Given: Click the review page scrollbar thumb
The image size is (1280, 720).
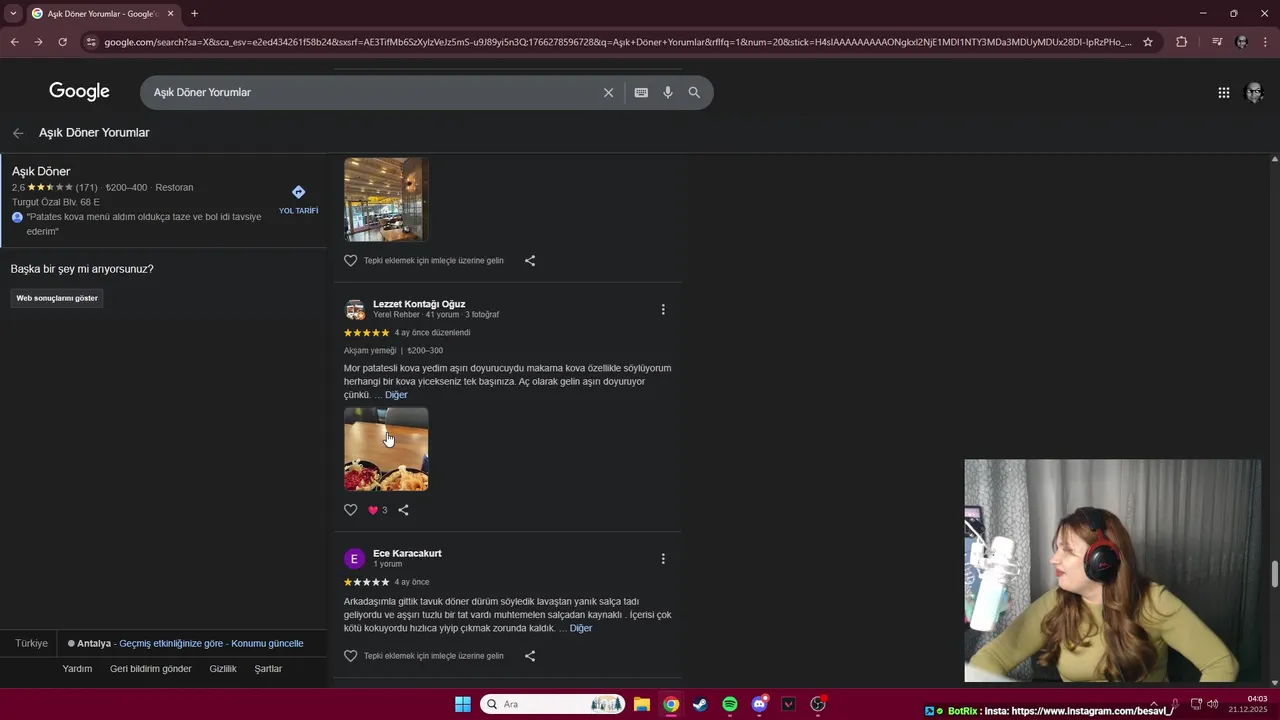Looking at the screenshot, I should 1274,575.
